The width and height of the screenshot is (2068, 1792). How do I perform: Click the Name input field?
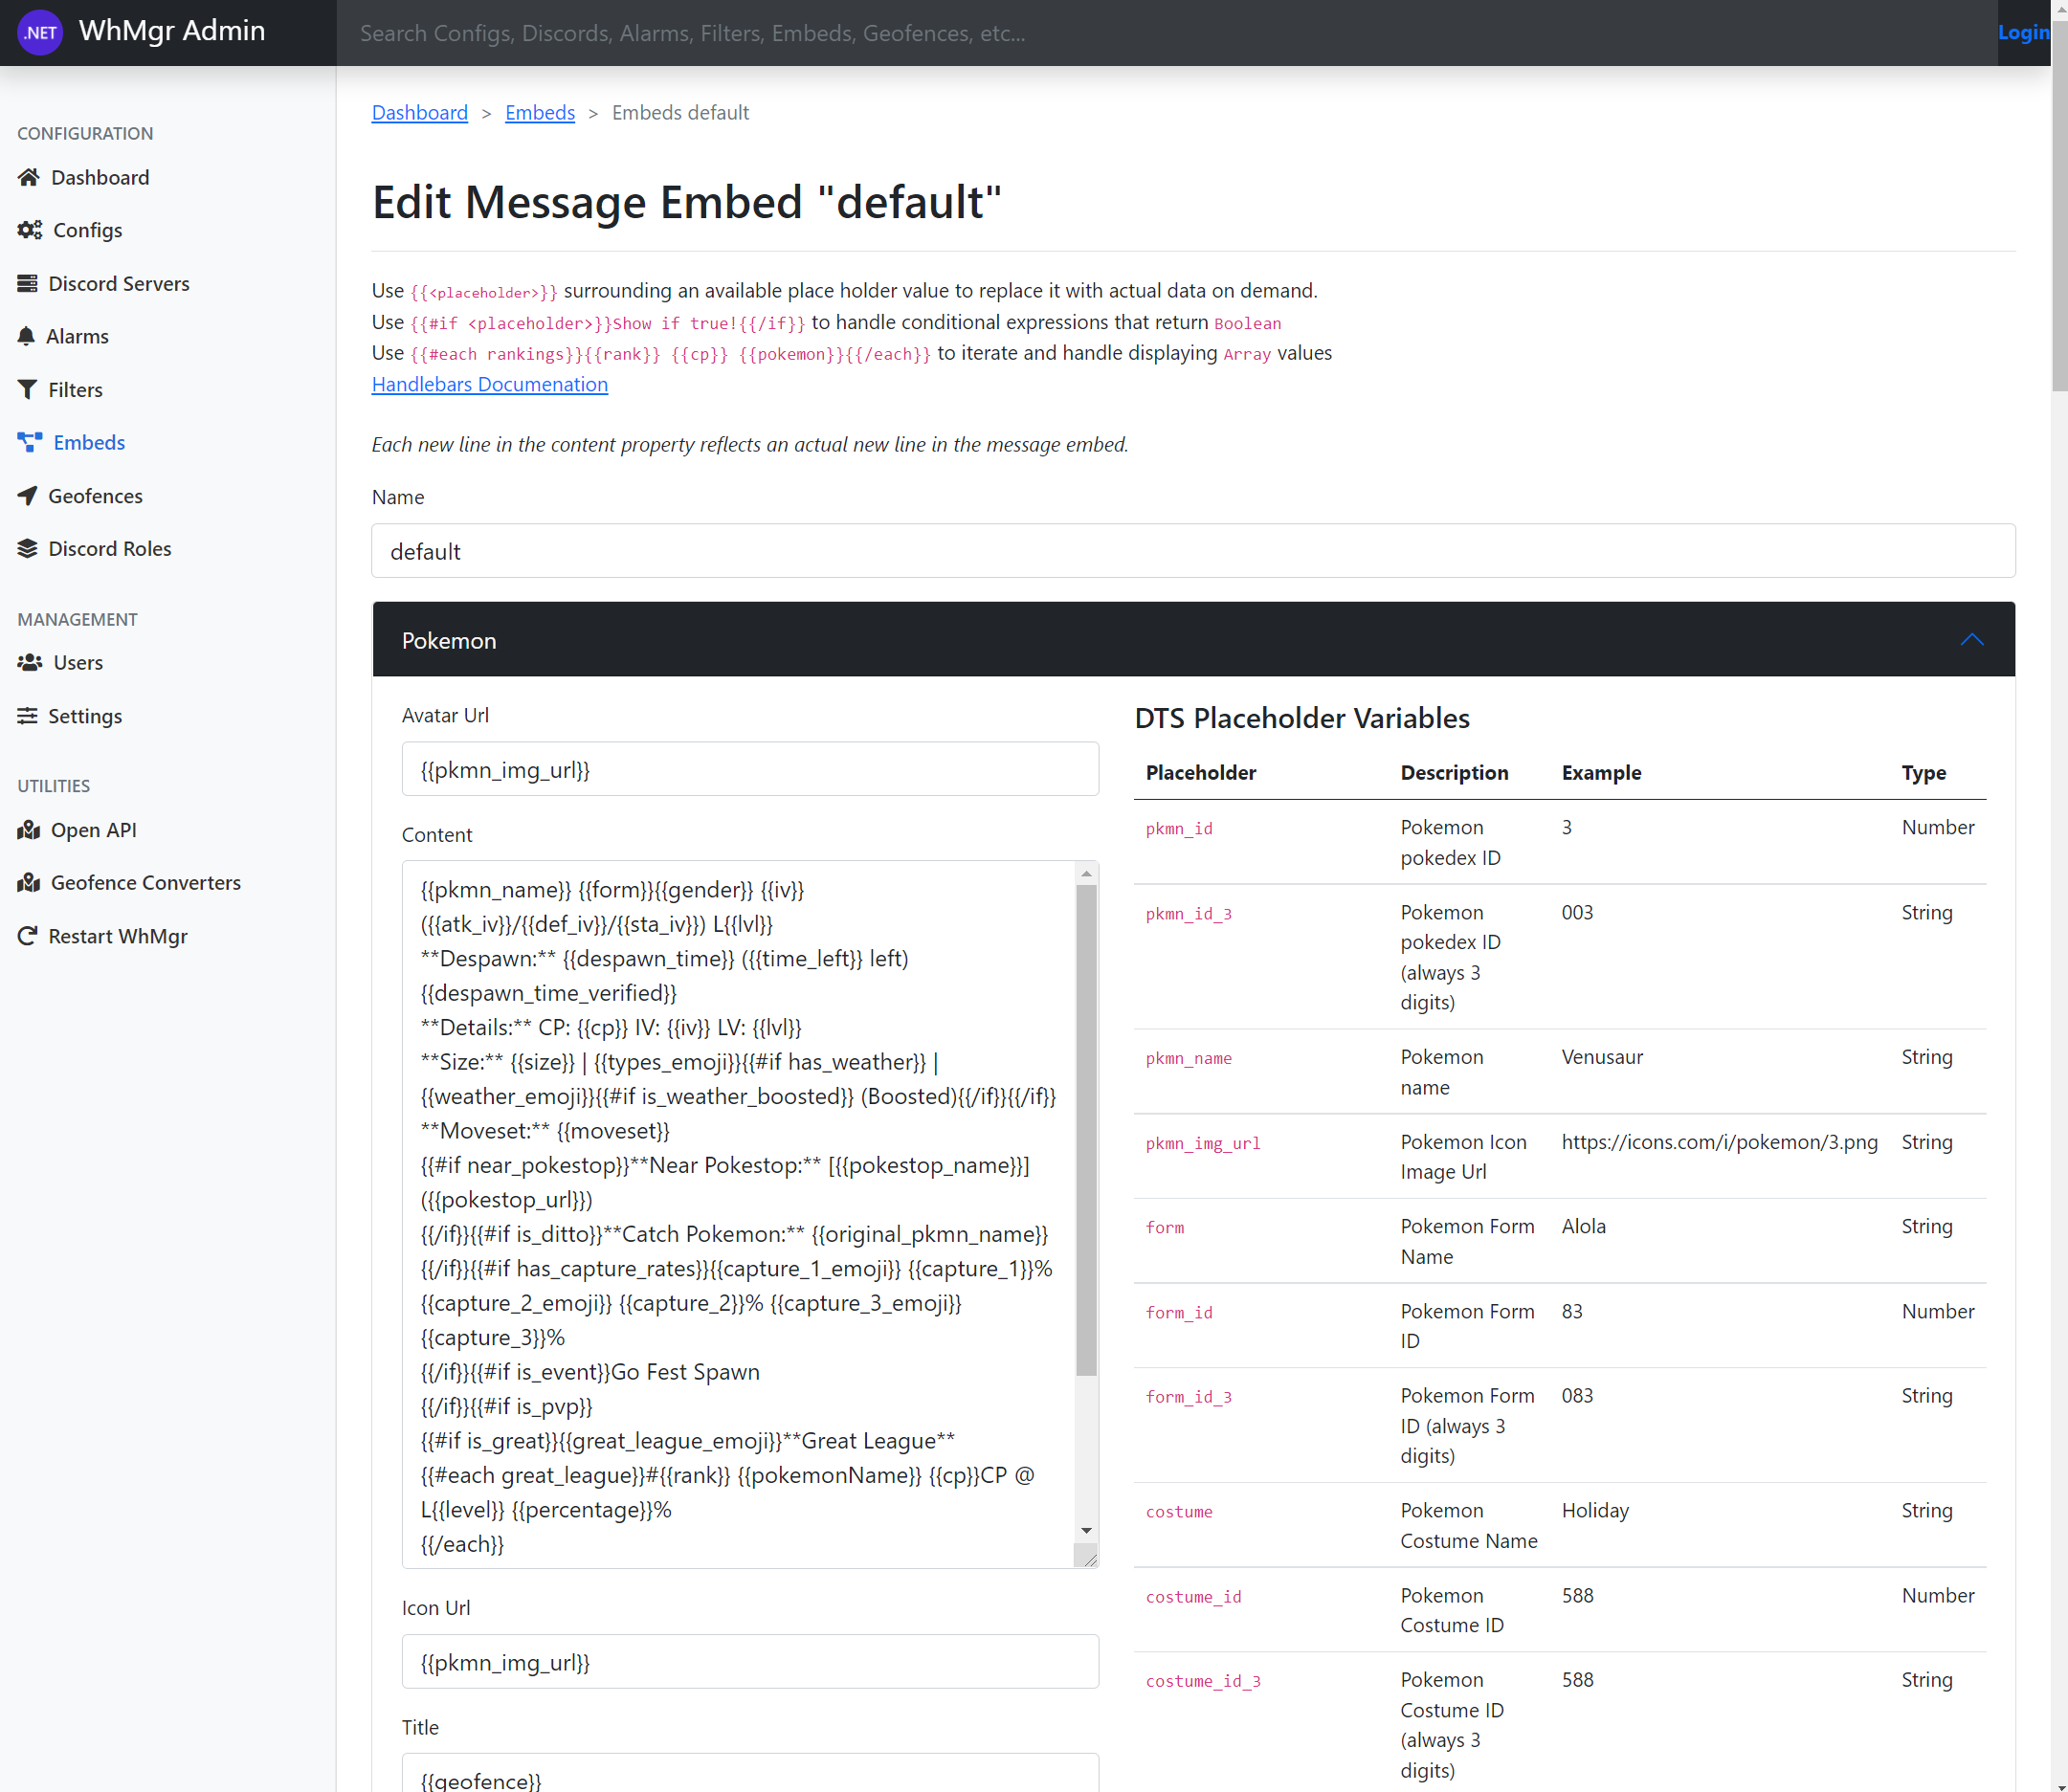(x=1192, y=551)
